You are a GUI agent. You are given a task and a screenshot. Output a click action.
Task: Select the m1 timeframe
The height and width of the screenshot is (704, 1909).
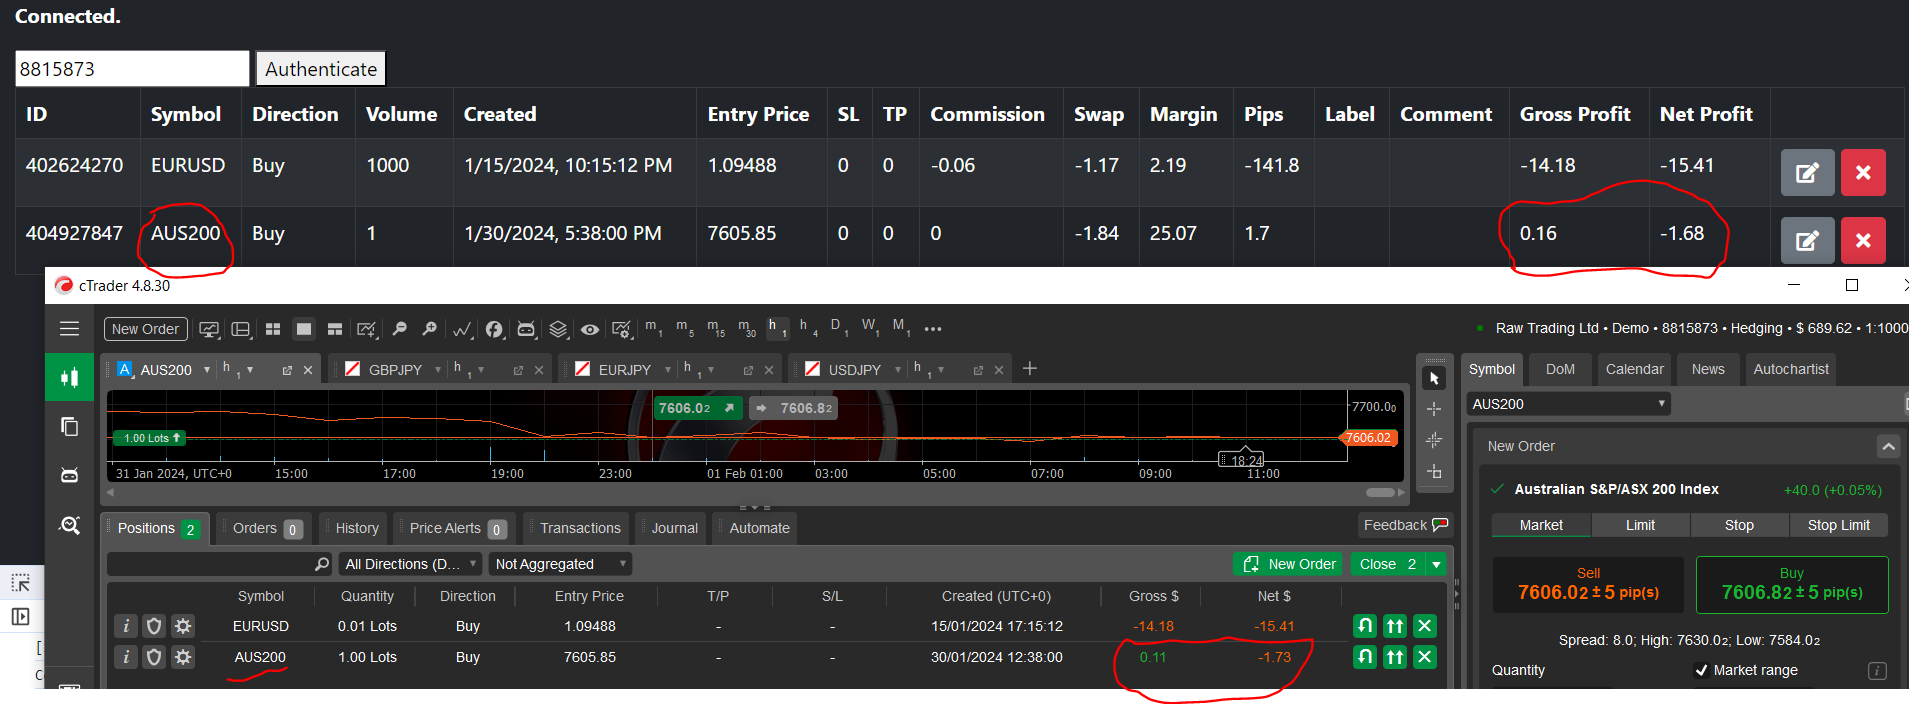pos(652,327)
